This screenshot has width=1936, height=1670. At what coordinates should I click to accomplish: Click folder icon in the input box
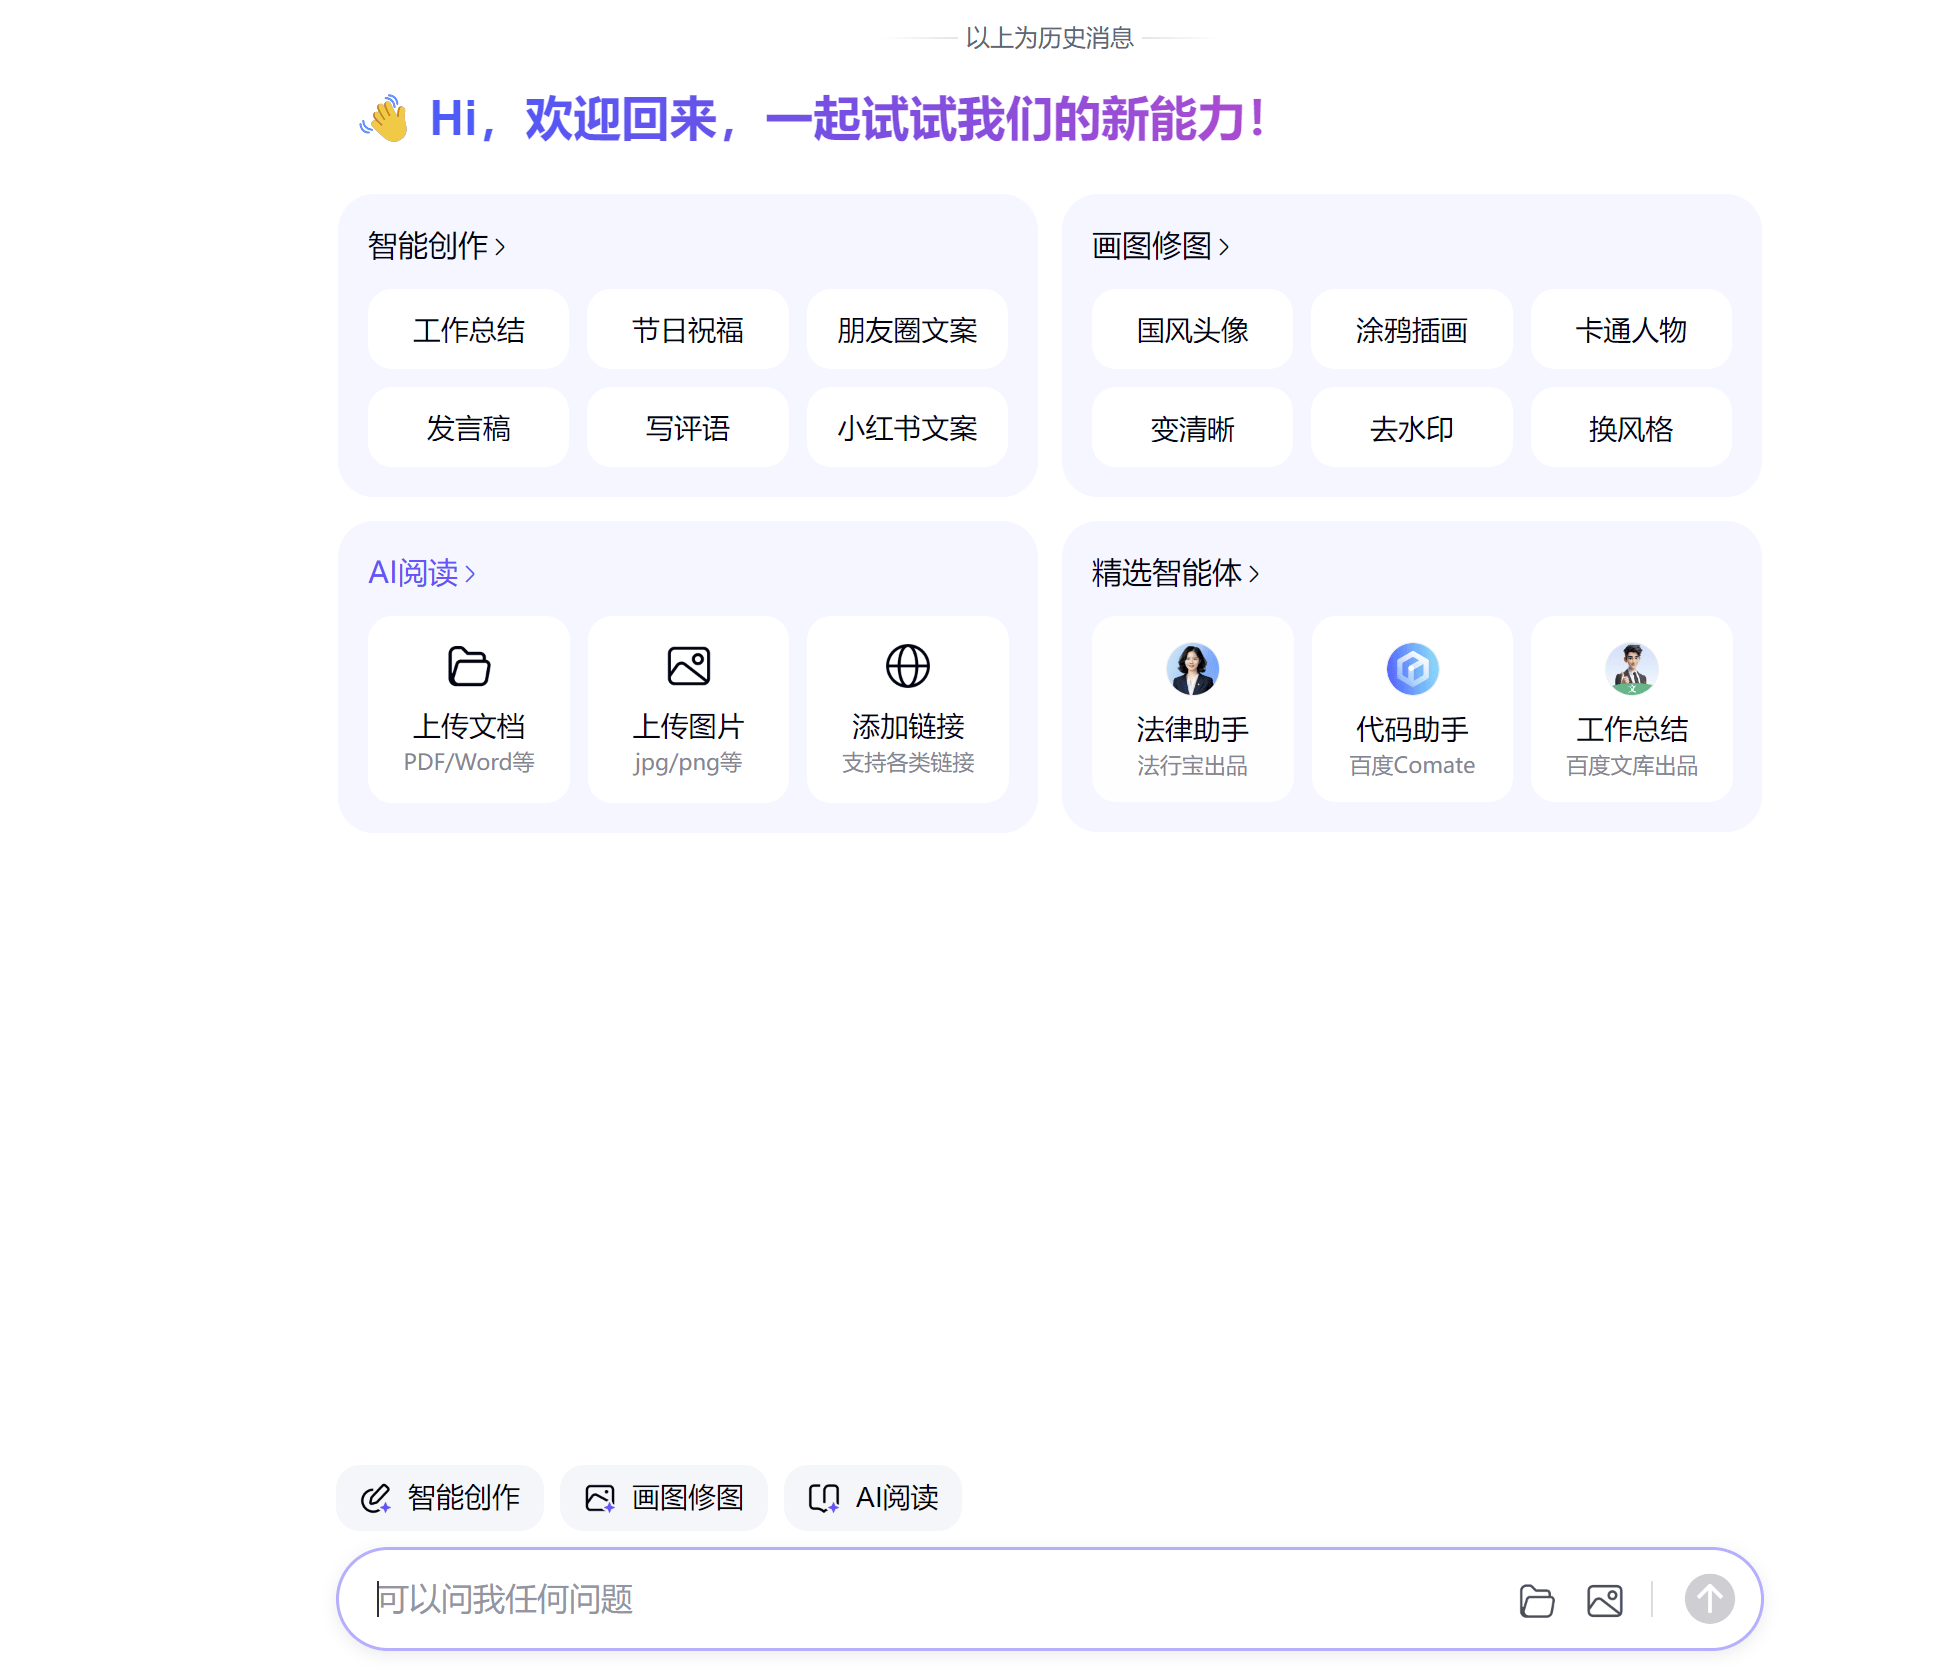pos(1536,1600)
